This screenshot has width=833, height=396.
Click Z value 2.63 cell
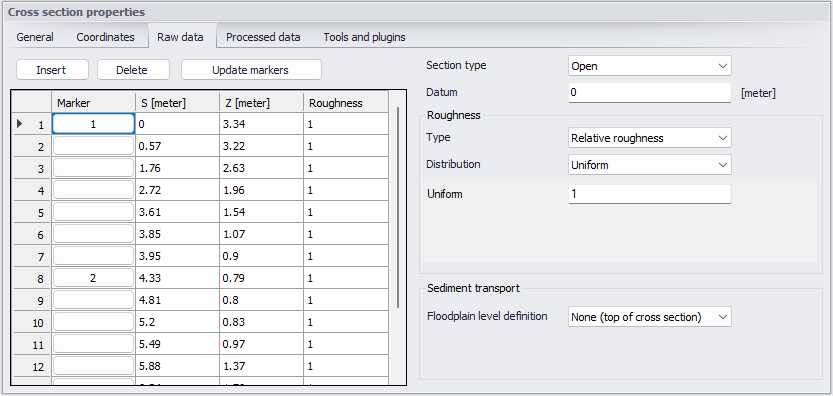[261, 168]
